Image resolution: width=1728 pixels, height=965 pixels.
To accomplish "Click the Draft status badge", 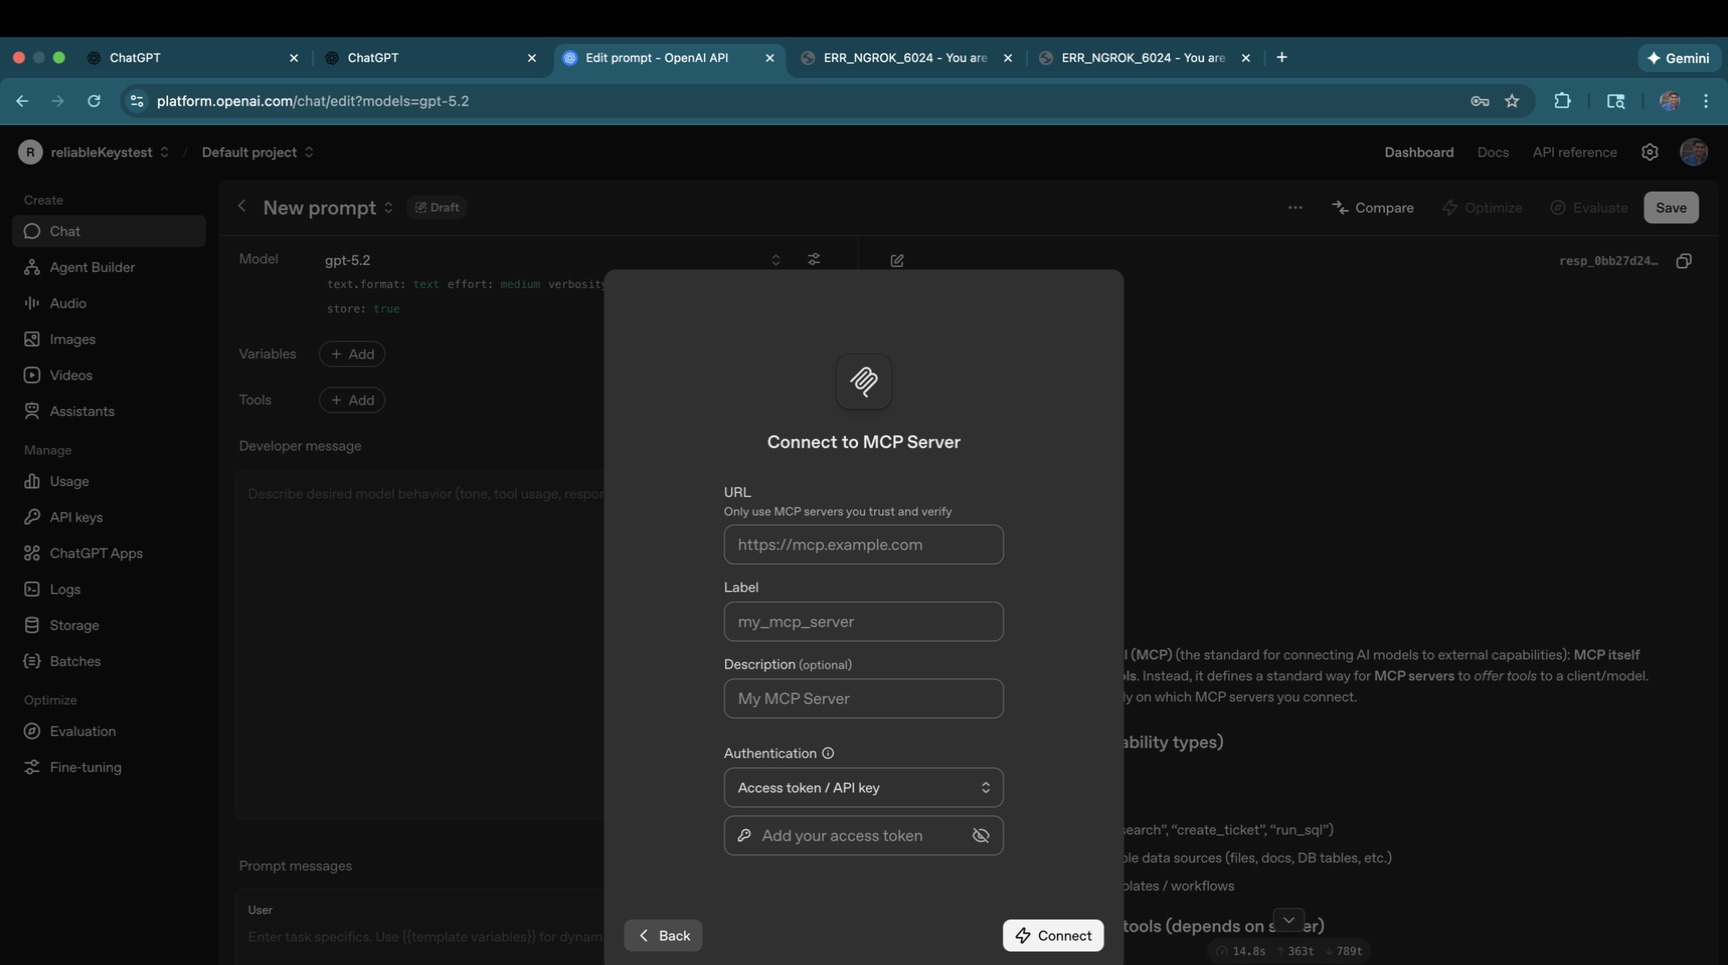I will (437, 208).
